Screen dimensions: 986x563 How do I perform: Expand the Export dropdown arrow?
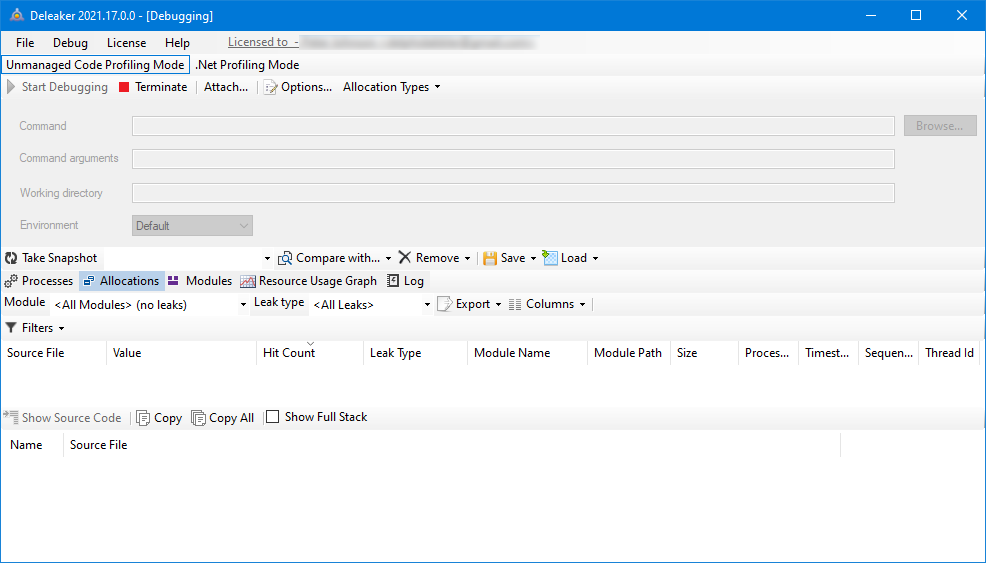pyautogui.click(x=499, y=304)
